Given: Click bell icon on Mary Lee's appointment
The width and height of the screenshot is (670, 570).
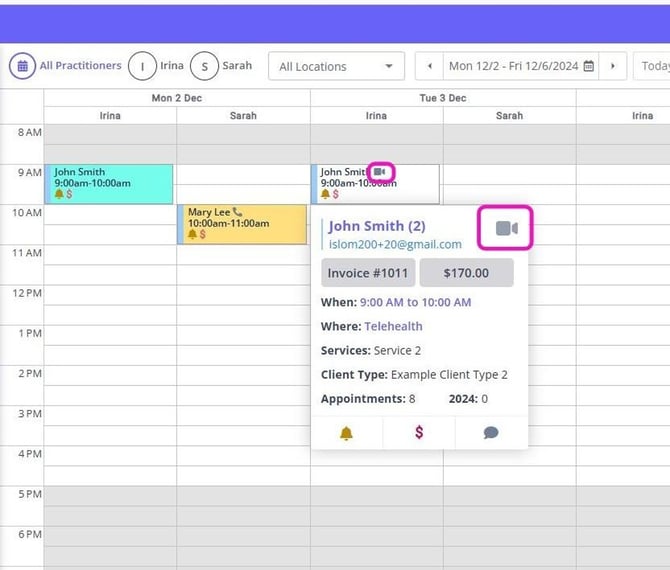Looking at the screenshot, I should (x=192, y=234).
